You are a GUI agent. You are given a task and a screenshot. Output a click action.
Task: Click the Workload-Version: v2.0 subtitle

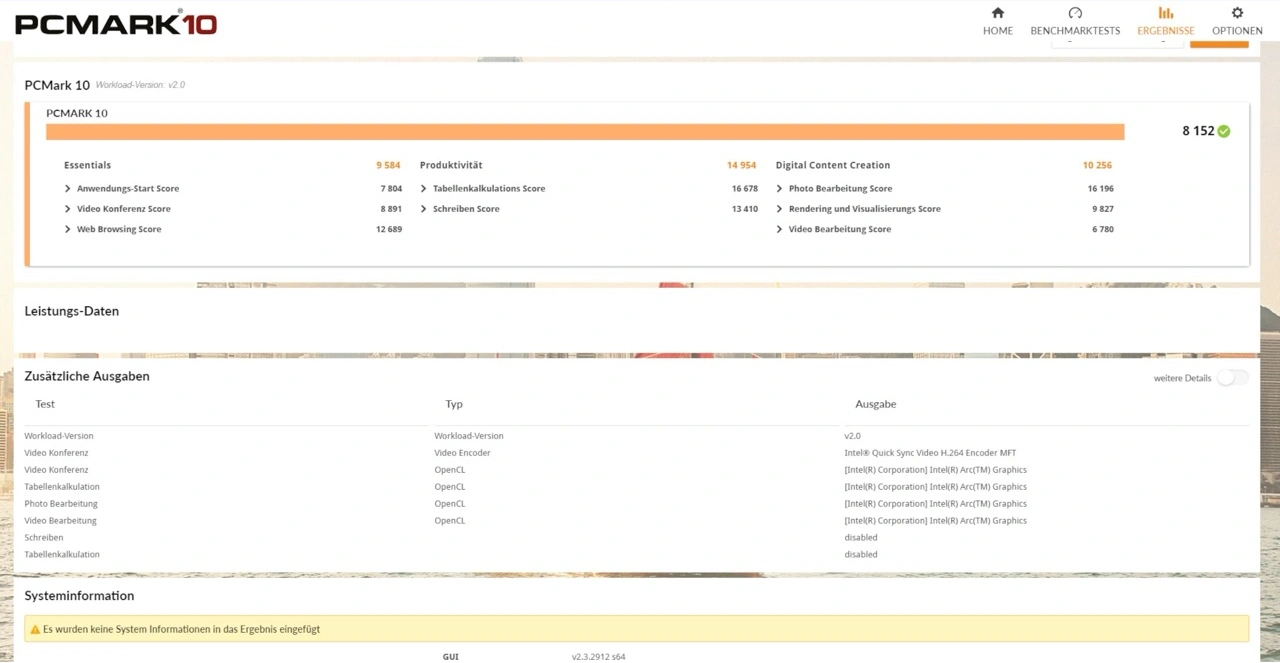coord(140,85)
